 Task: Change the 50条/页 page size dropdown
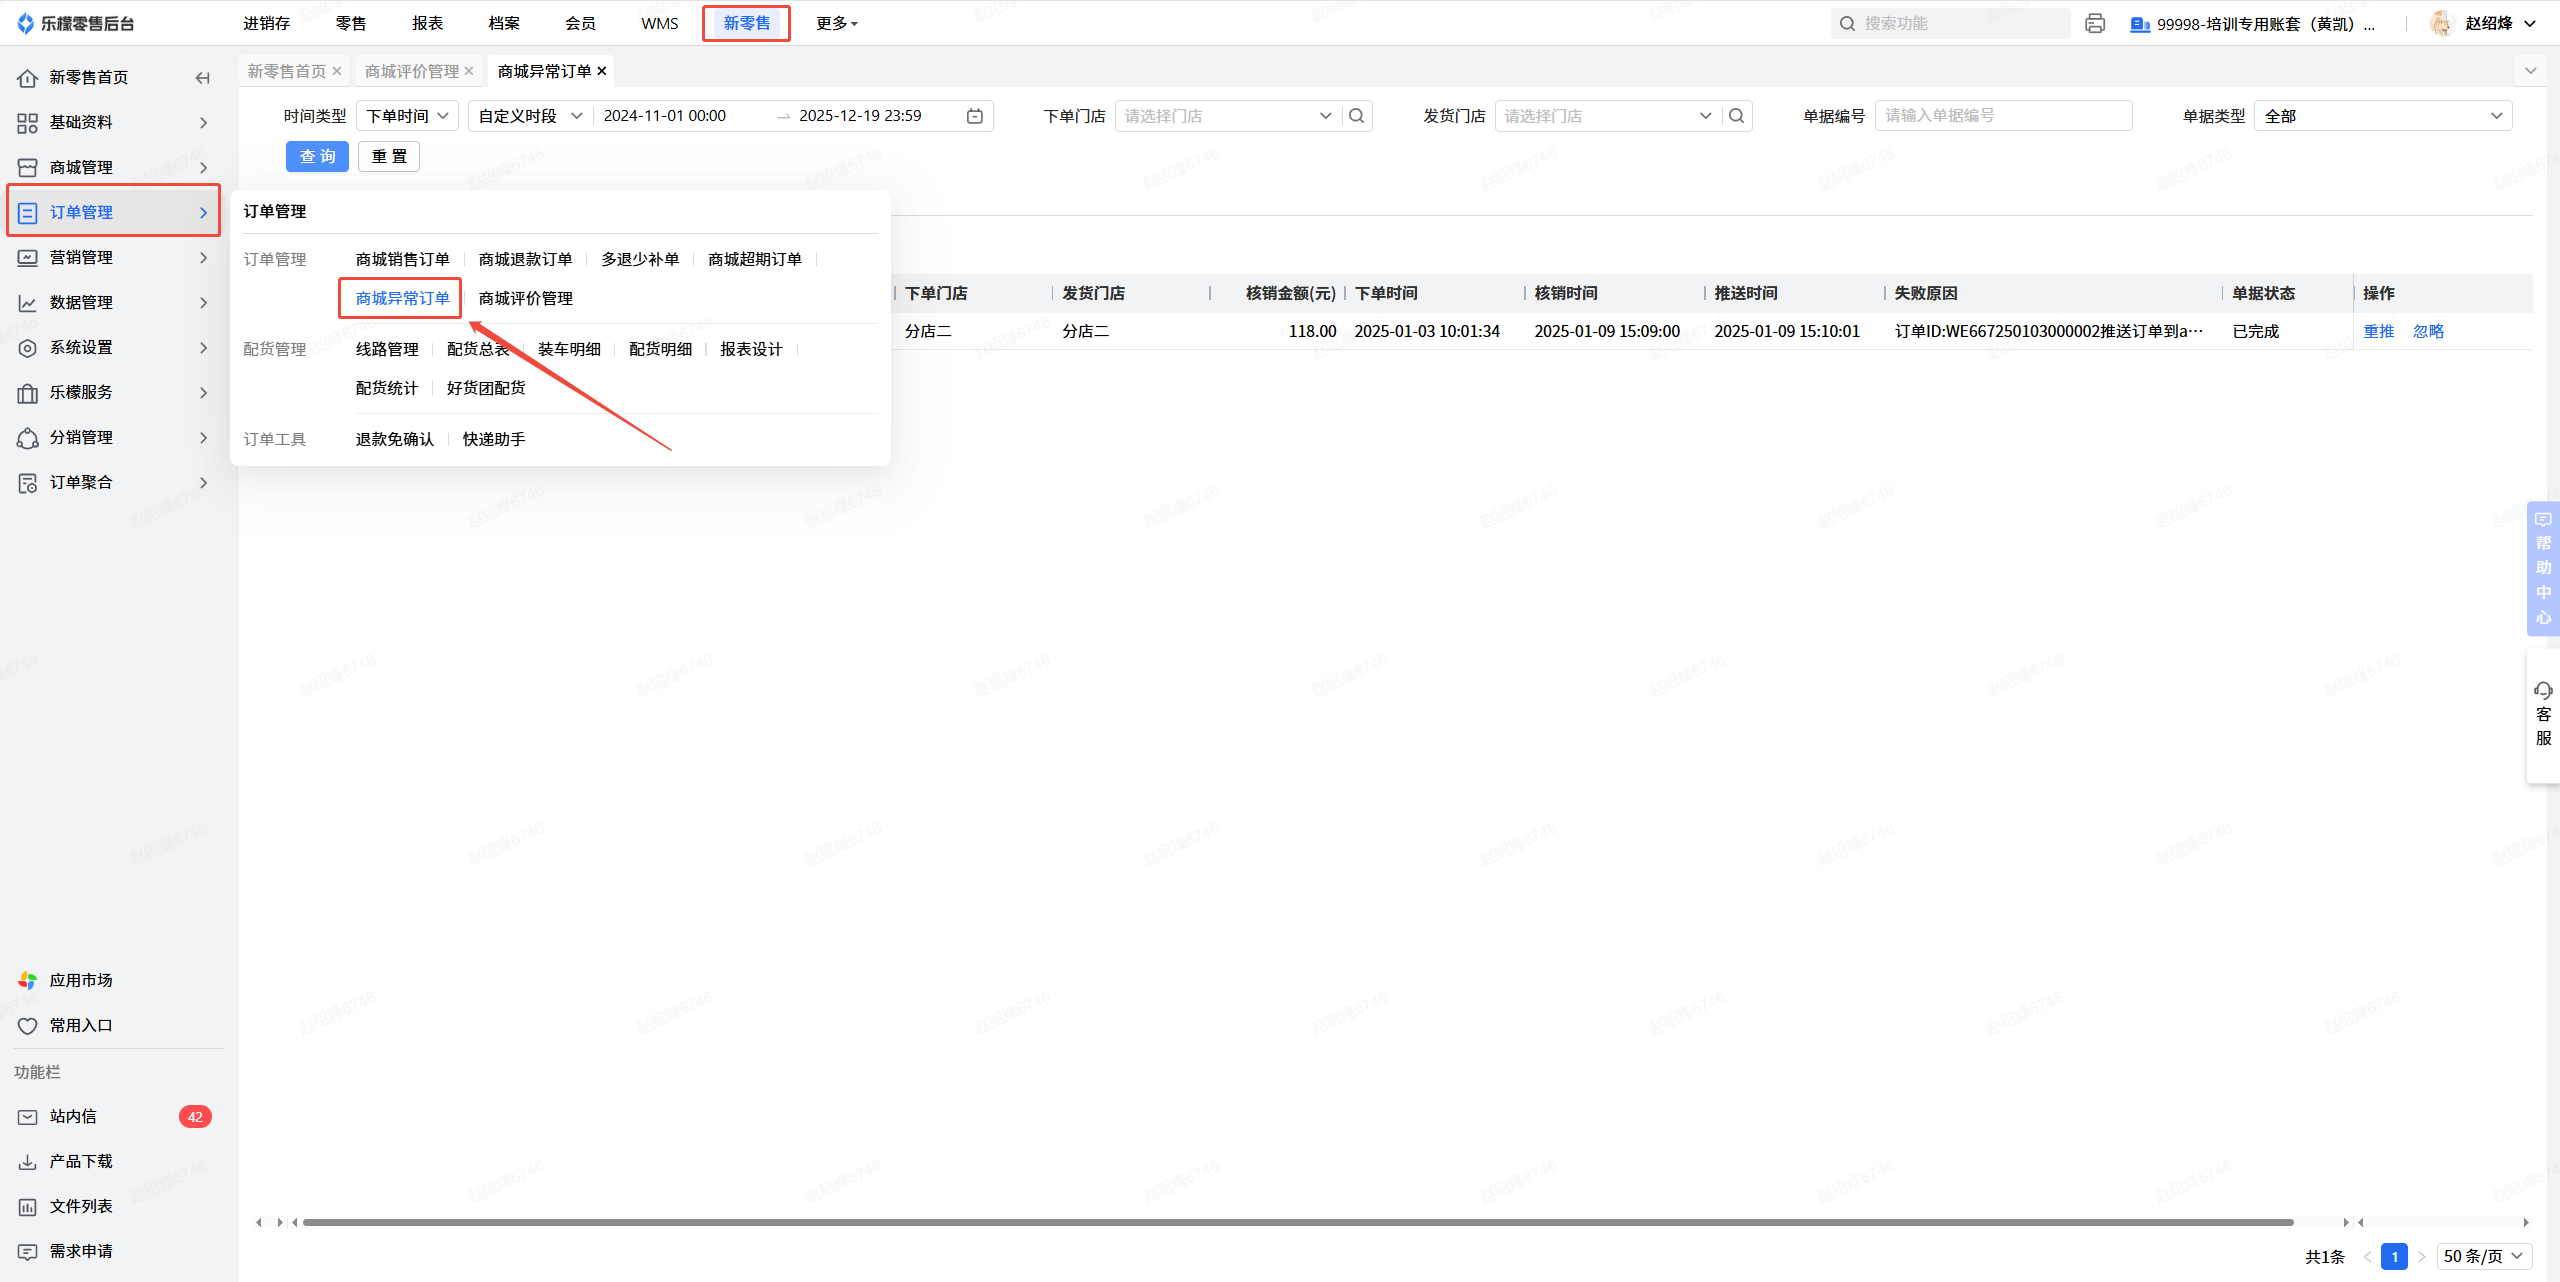tap(2483, 1256)
